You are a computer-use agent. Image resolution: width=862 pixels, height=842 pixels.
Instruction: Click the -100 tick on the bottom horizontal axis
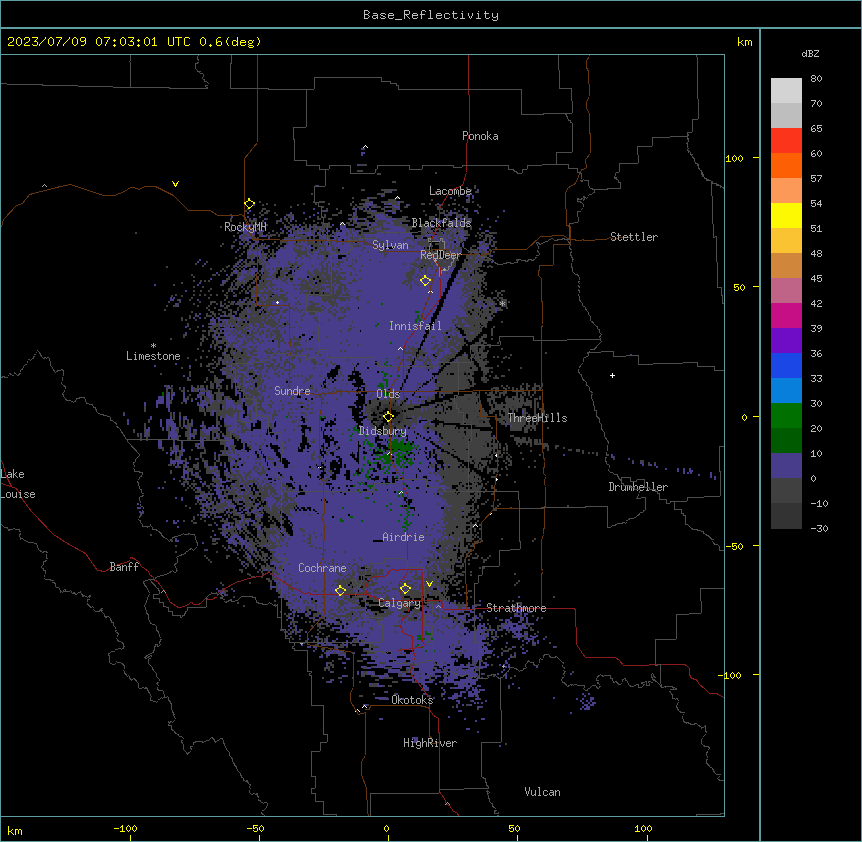[125, 828]
